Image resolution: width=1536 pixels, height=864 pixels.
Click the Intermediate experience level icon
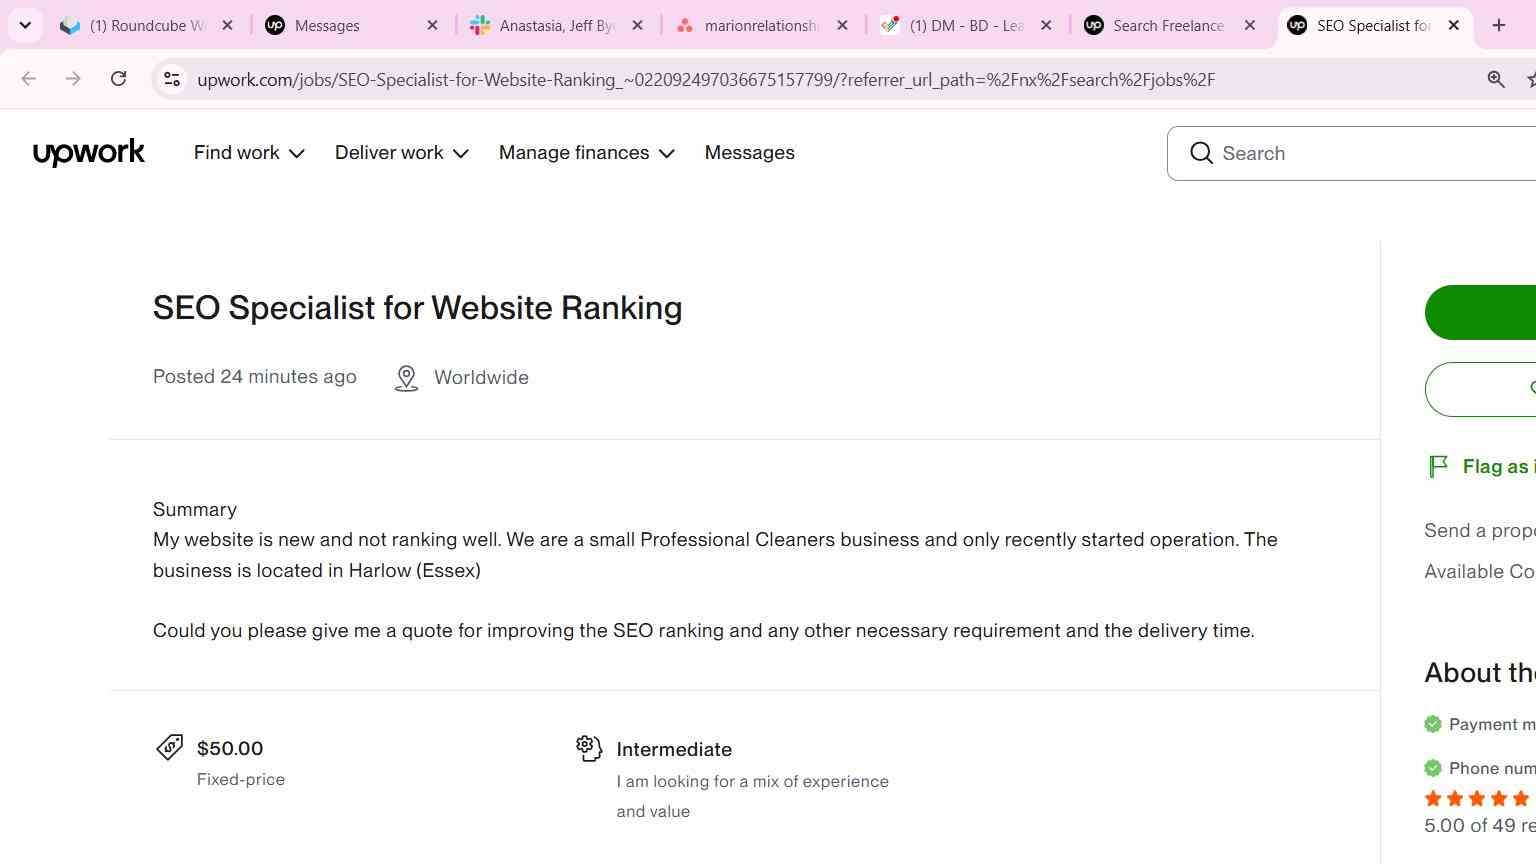(x=589, y=748)
